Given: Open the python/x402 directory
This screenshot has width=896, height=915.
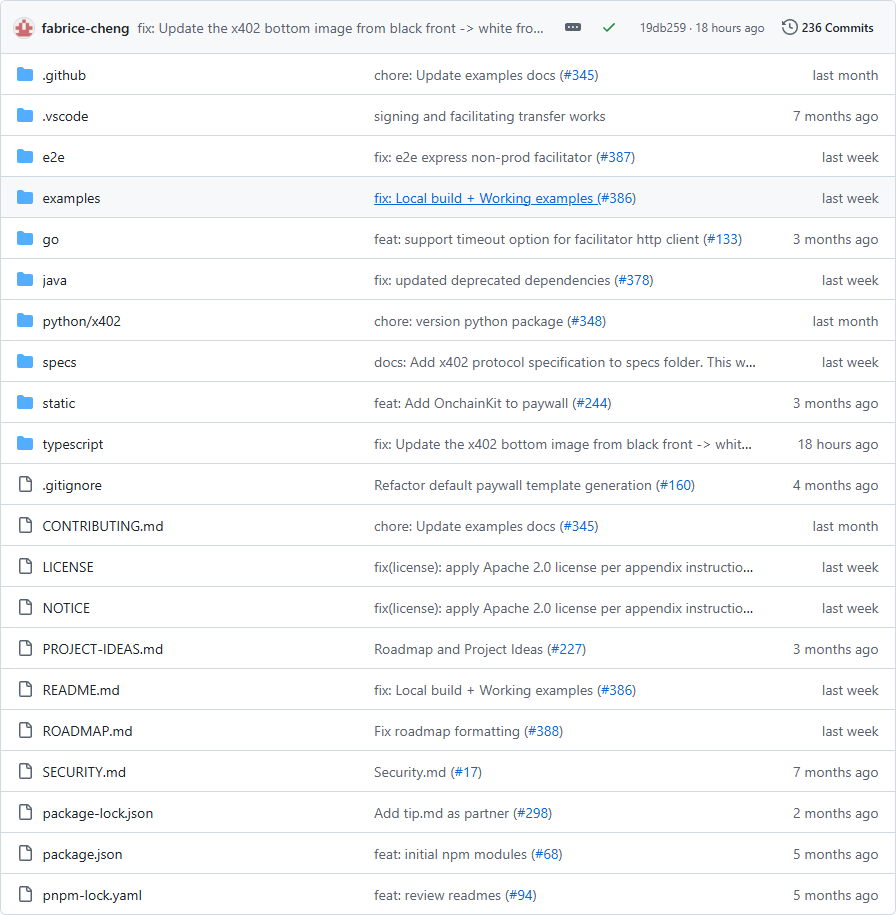Looking at the screenshot, I should [x=81, y=321].
